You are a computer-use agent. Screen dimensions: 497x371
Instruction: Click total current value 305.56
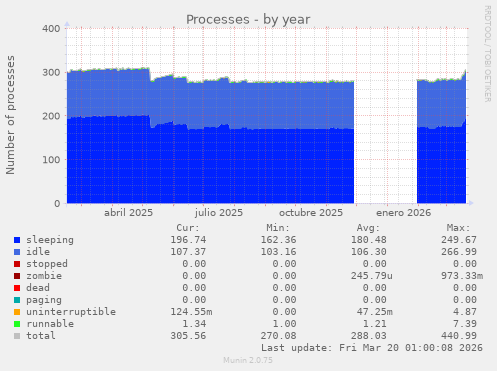[x=188, y=336]
